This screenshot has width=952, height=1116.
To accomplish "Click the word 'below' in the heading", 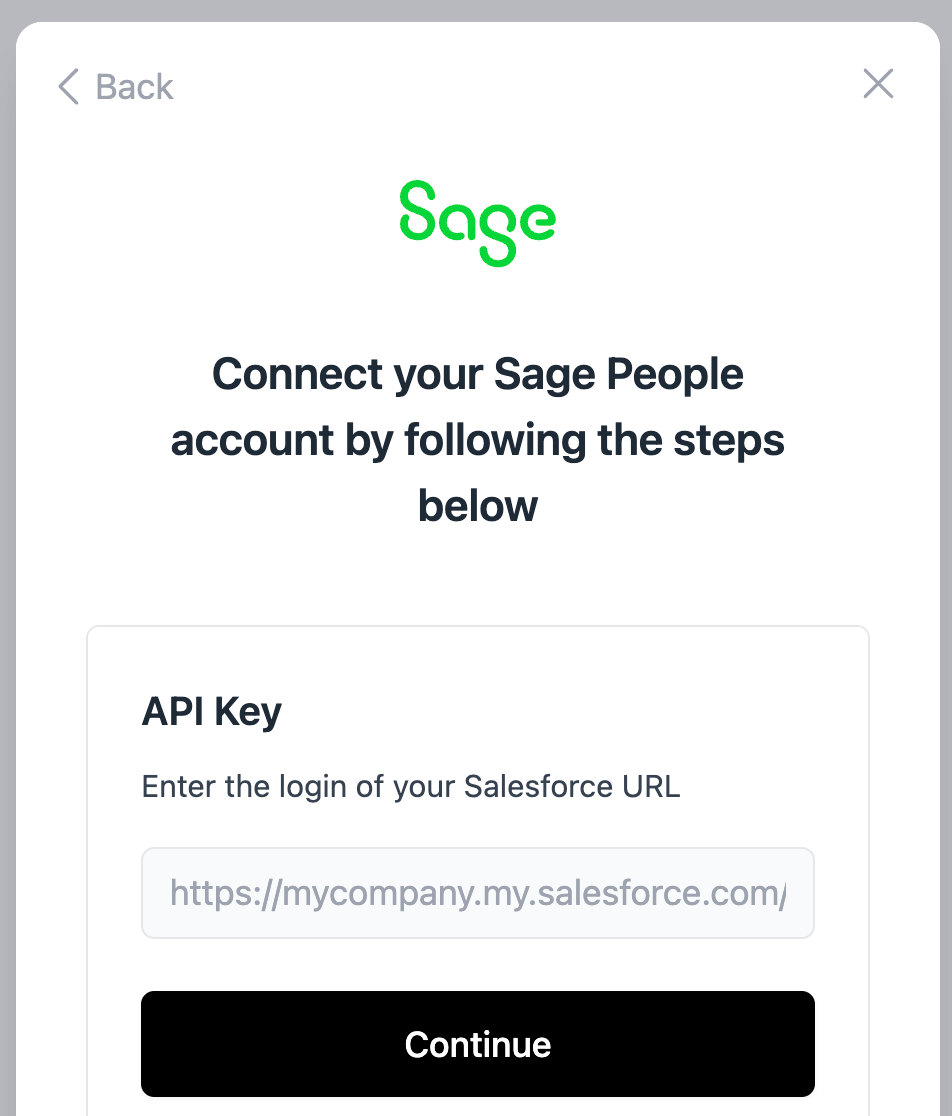I will click(x=478, y=505).
